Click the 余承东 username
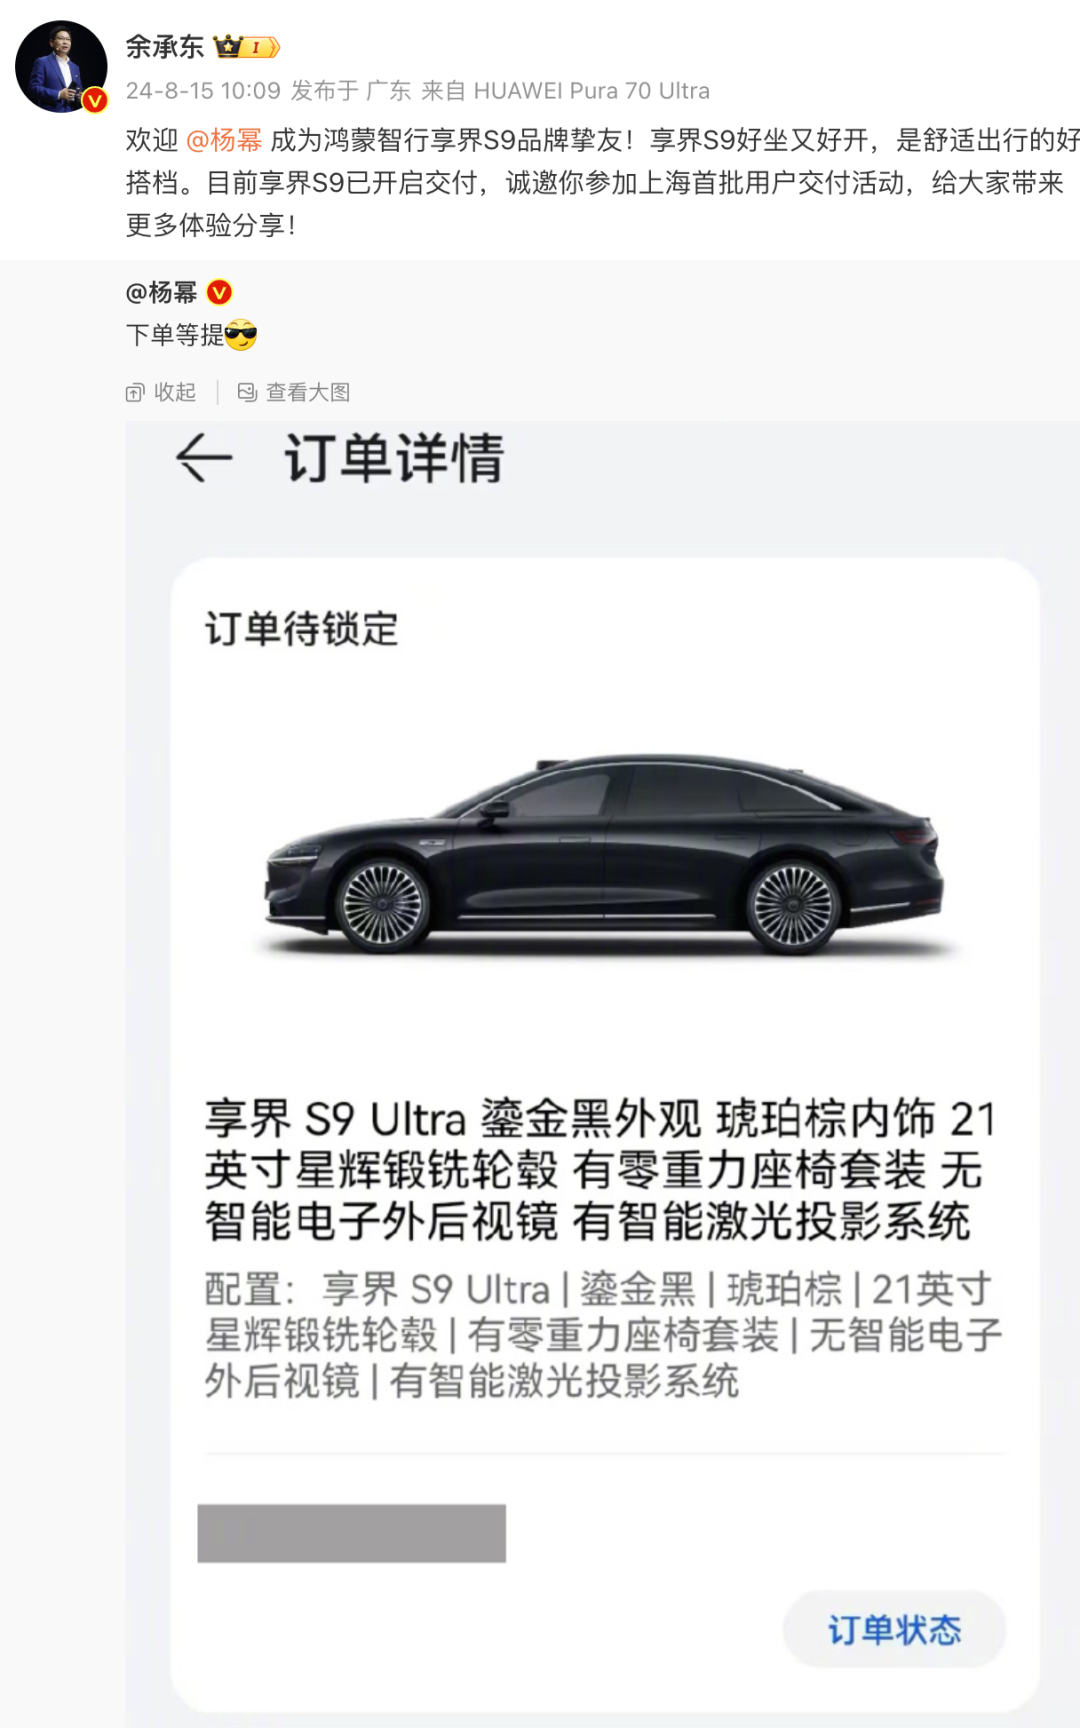The height and width of the screenshot is (1728, 1080). [164, 46]
